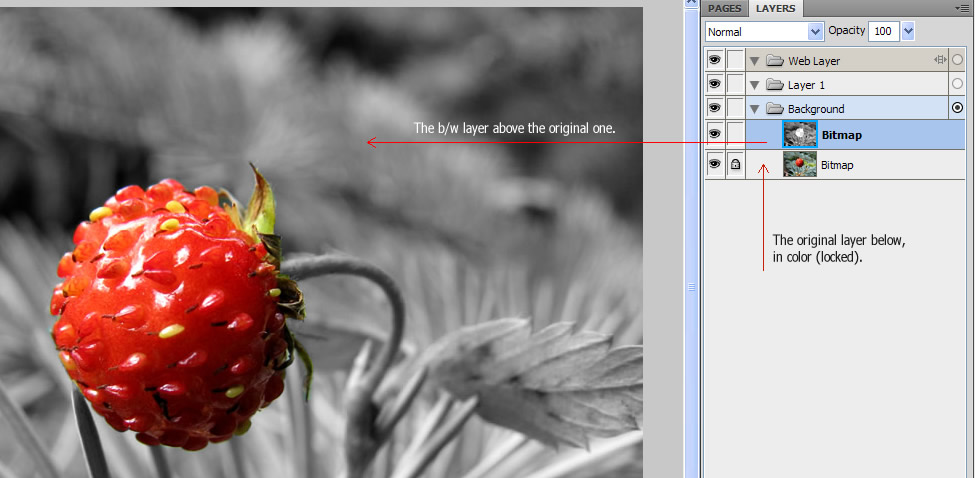Unlock the bottom Bitmap via its padlock icon
The height and width of the screenshot is (478, 975).
pyautogui.click(x=735, y=164)
